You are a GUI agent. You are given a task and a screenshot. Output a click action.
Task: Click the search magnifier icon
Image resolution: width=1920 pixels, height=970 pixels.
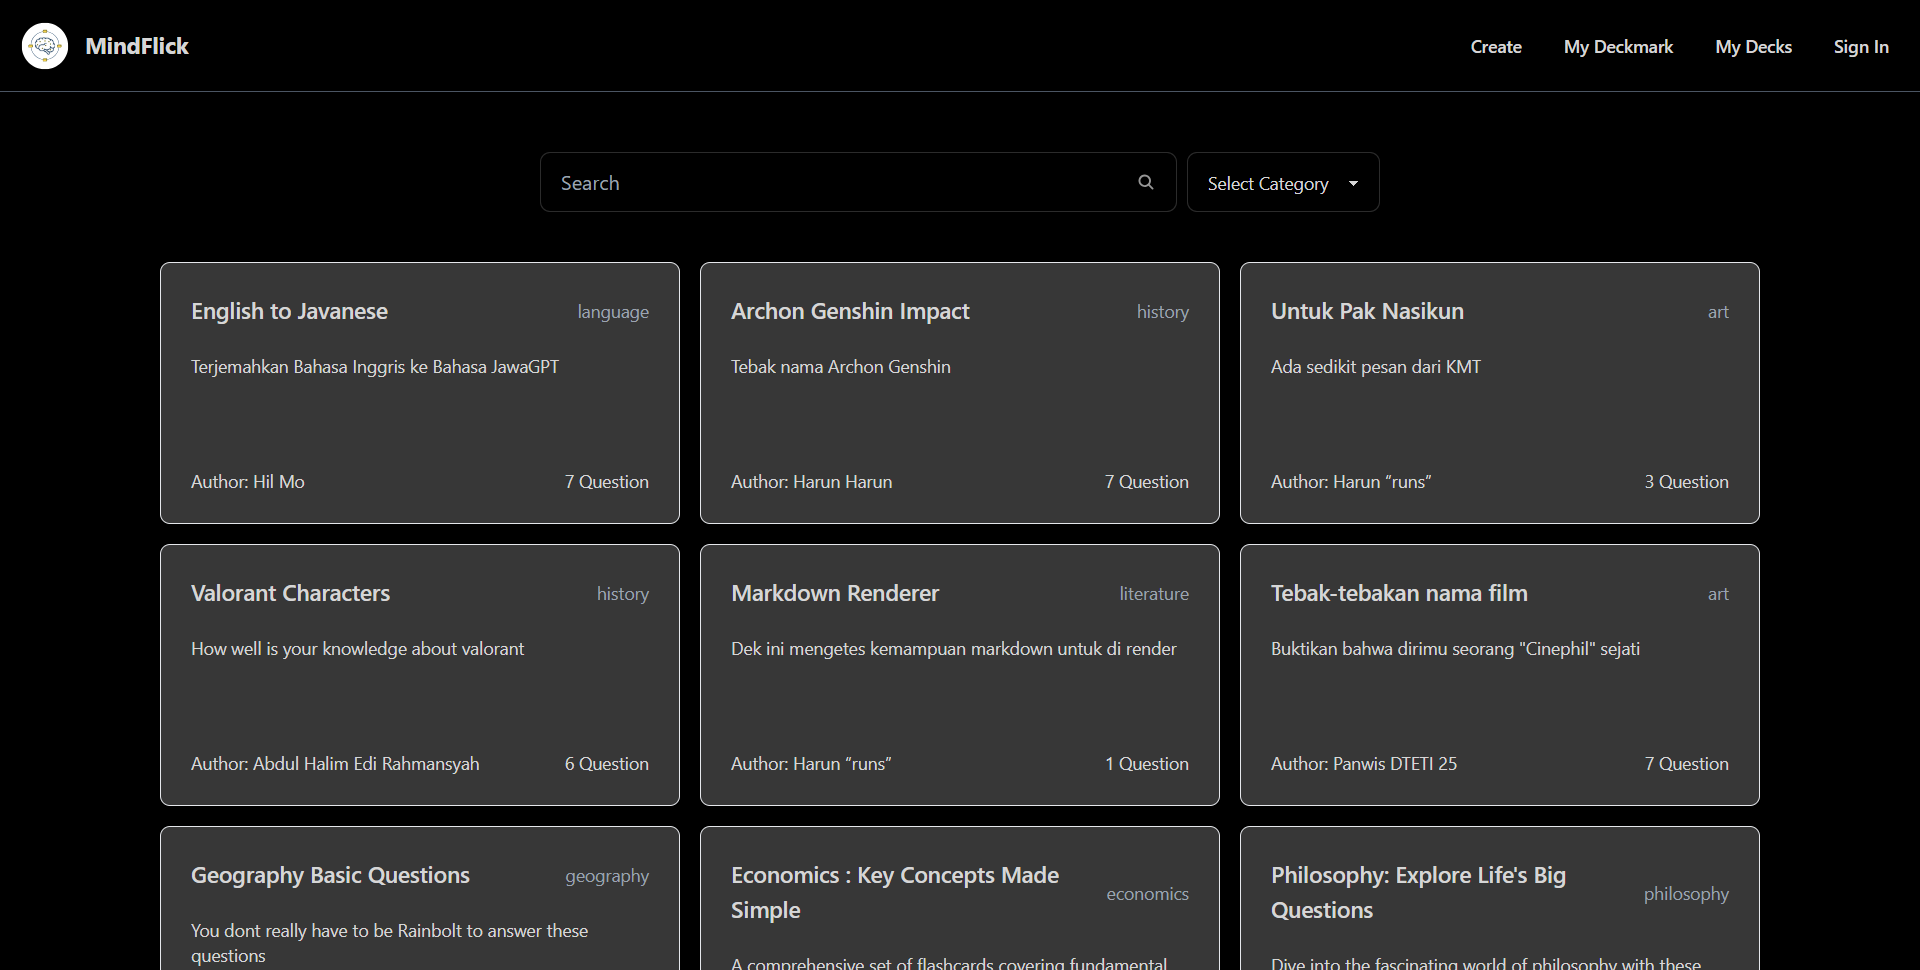pyautogui.click(x=1146, y=182)
